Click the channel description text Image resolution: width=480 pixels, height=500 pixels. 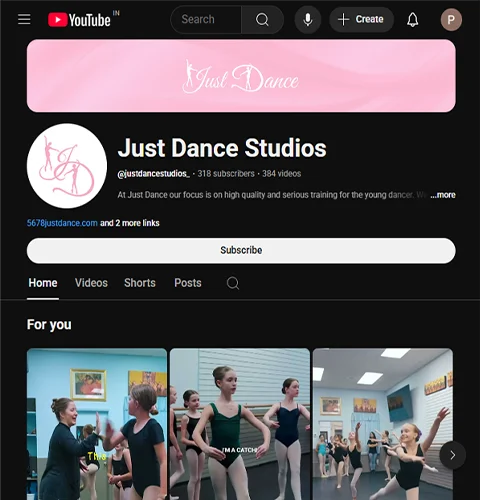(272, 195)
